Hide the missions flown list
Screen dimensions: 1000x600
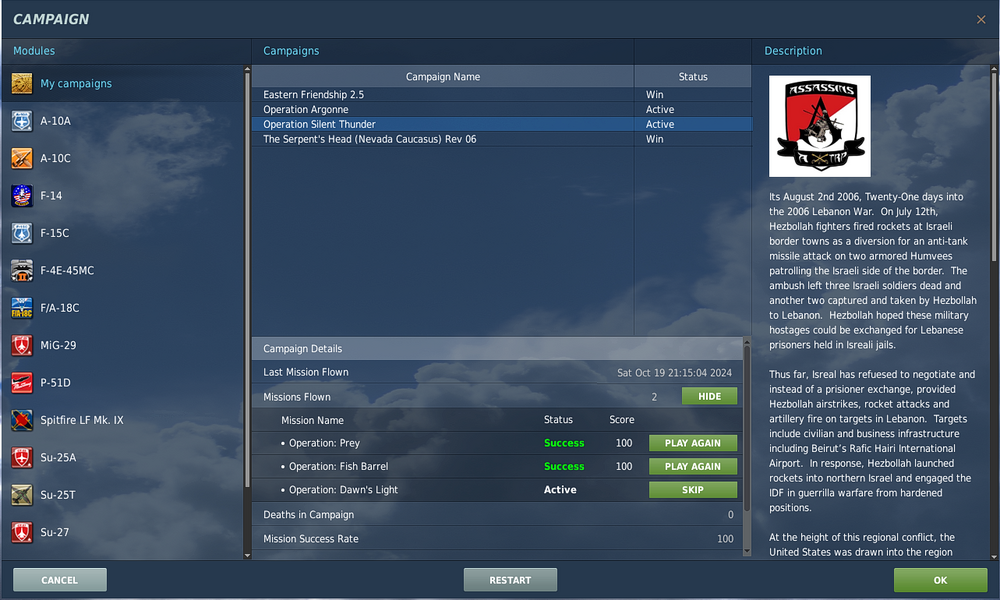point(709,397)
